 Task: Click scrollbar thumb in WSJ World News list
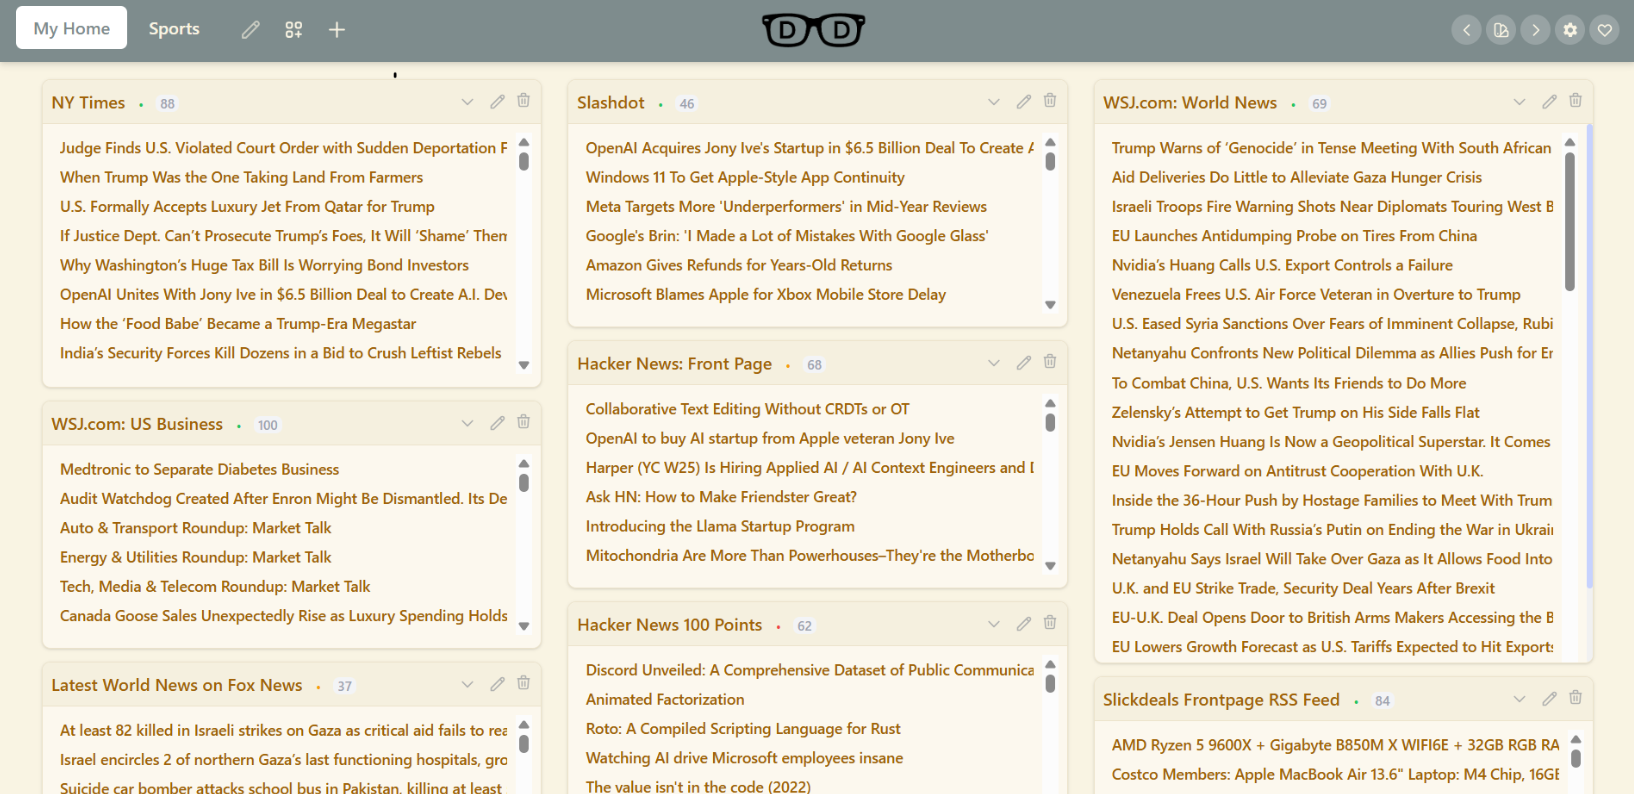[1569, 220]
